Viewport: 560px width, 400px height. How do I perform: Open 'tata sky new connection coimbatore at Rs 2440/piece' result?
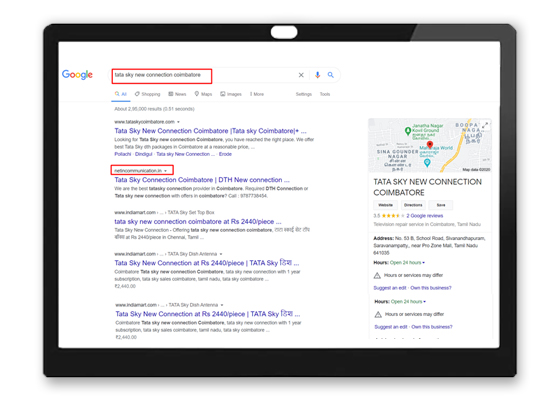[x=198, y=222]
